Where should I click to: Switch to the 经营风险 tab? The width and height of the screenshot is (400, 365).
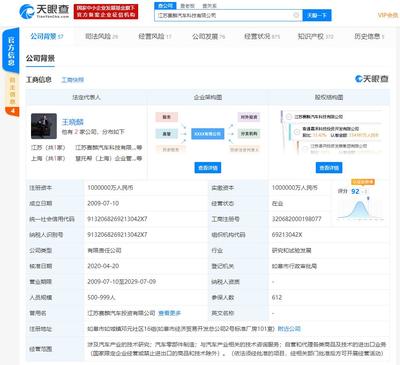(x=155, y=36)
